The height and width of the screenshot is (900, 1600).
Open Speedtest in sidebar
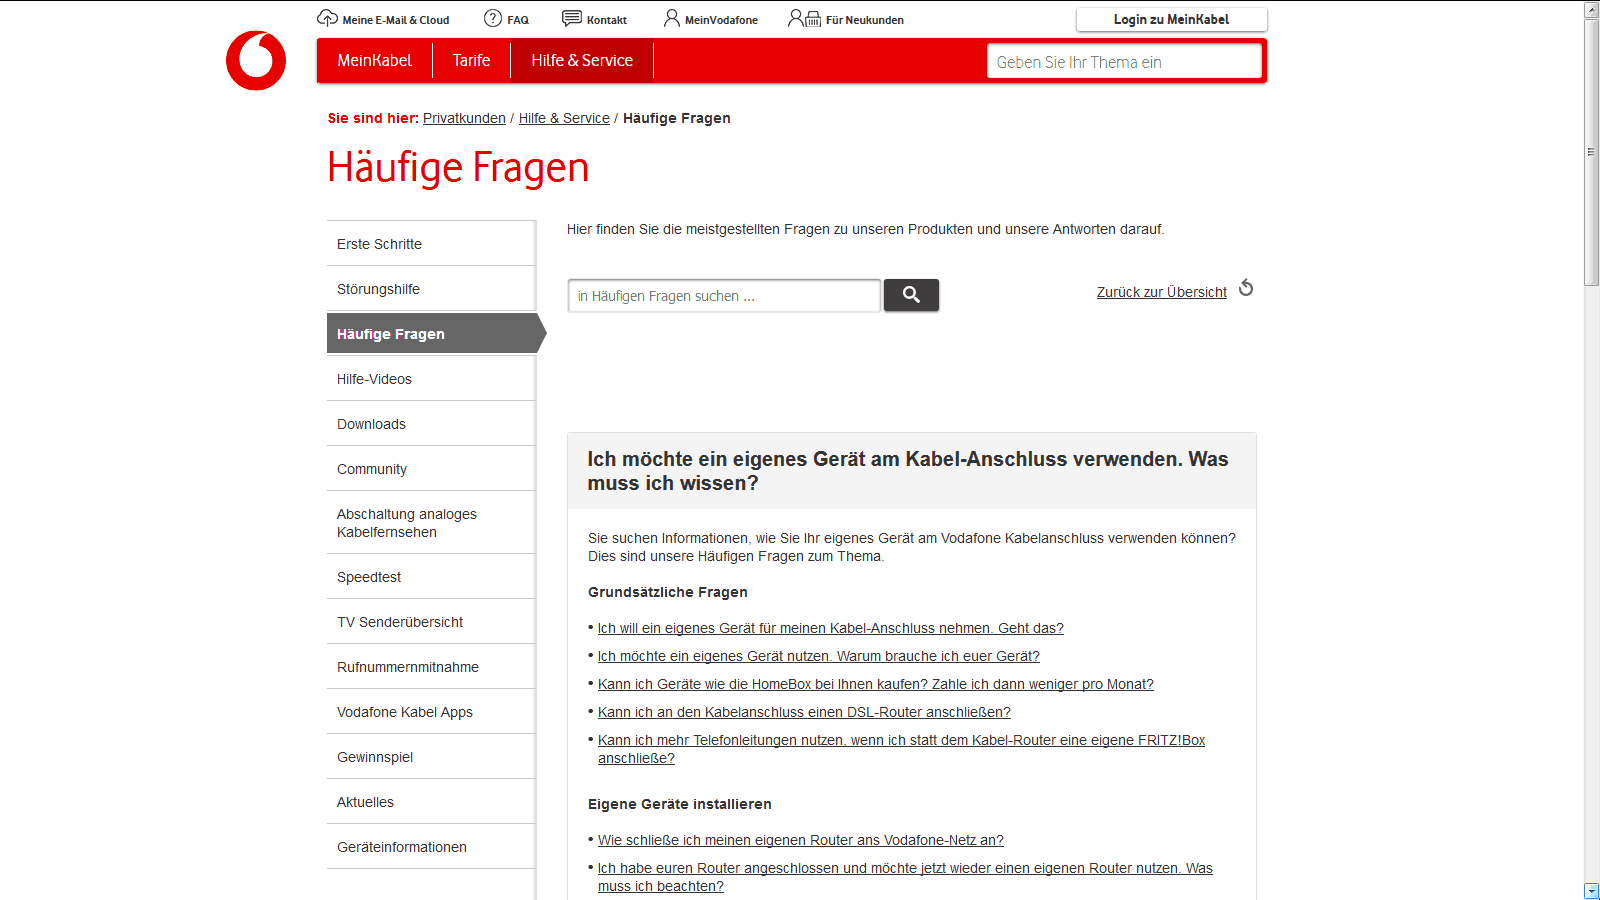tap(431, 577)
